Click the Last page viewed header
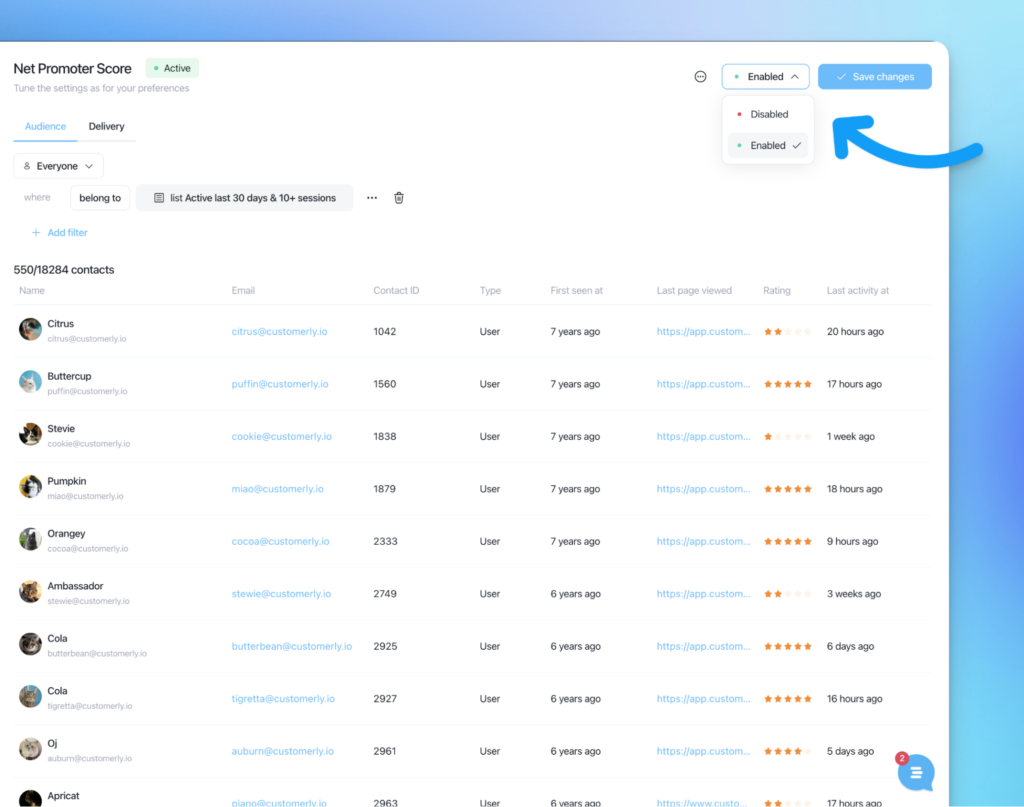Screen dimensions: 1024x807 [694, 291]
